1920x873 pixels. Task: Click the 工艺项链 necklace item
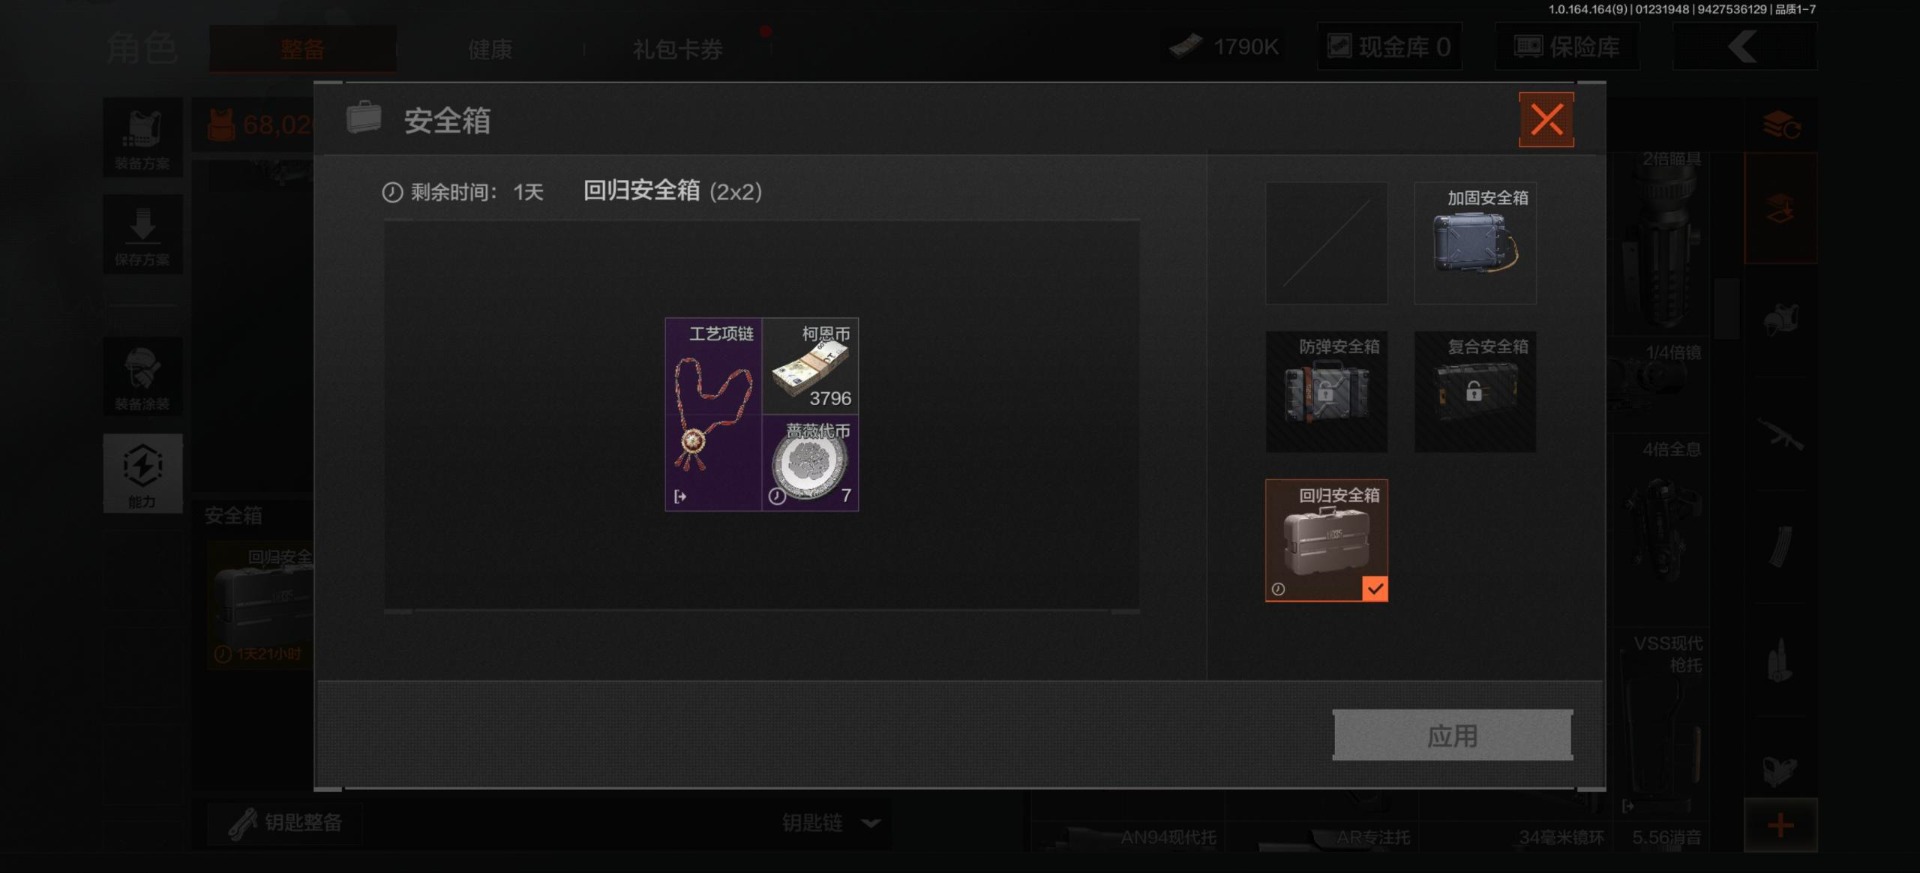(713, 415)
